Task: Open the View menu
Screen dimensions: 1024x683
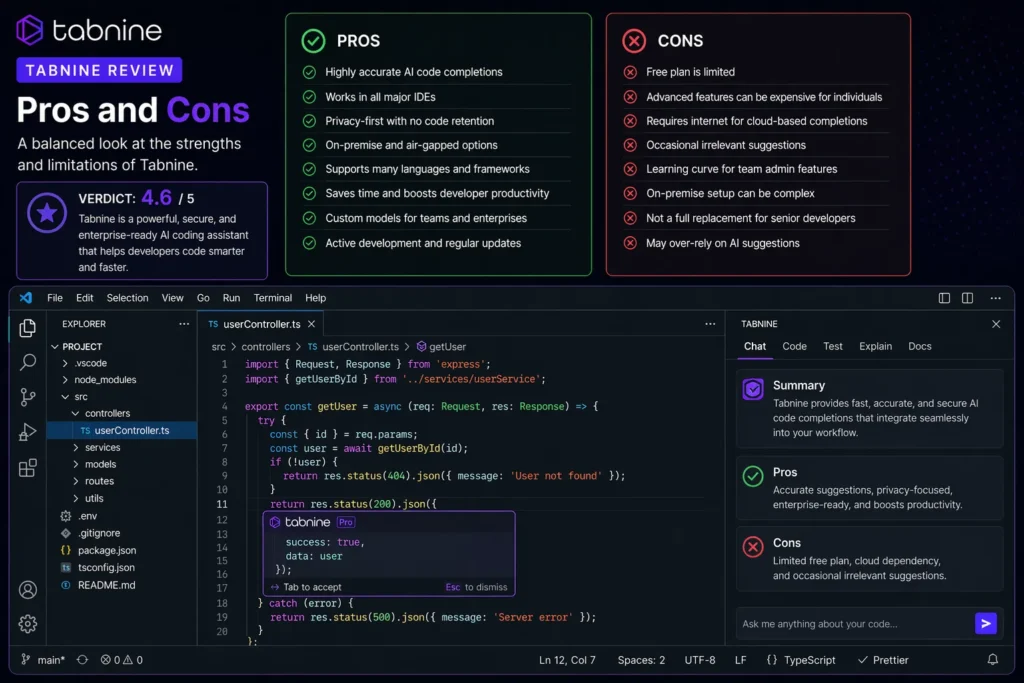Action: (x=172, y=298)
